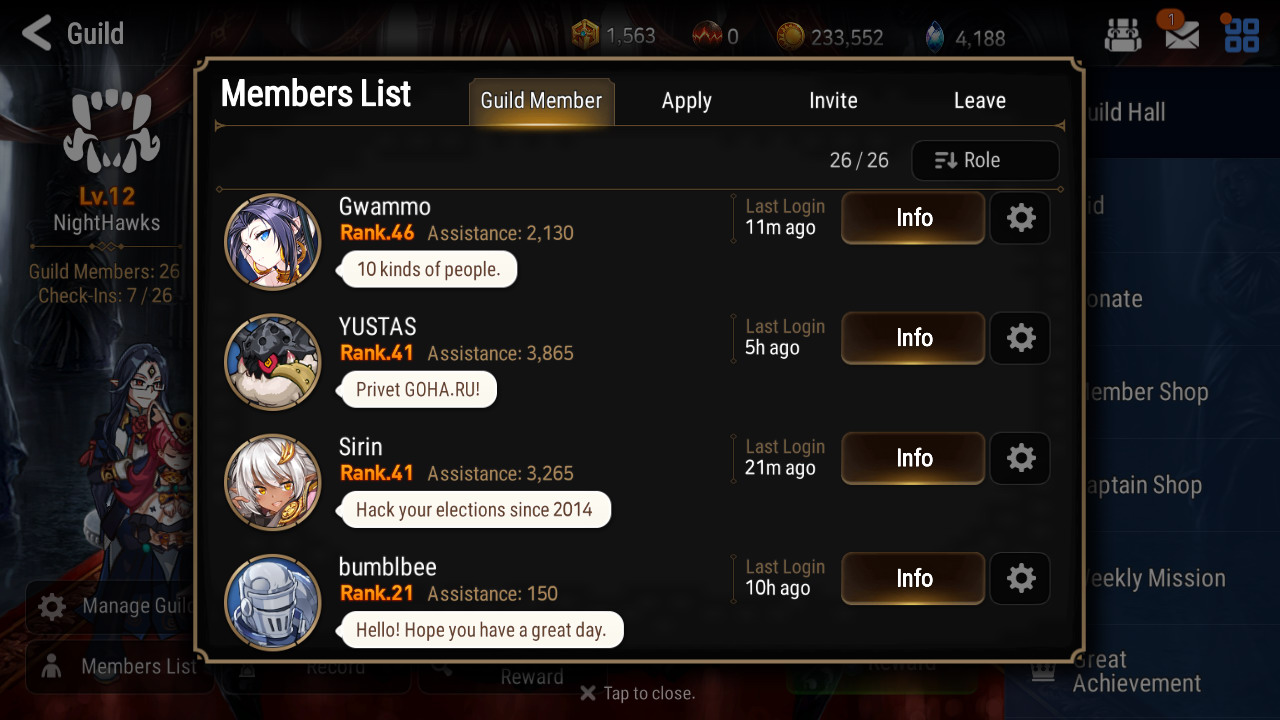This screenshot has width=1280, height=720.
Task: Open settings gear for Gwammo
Action: 1020,218
